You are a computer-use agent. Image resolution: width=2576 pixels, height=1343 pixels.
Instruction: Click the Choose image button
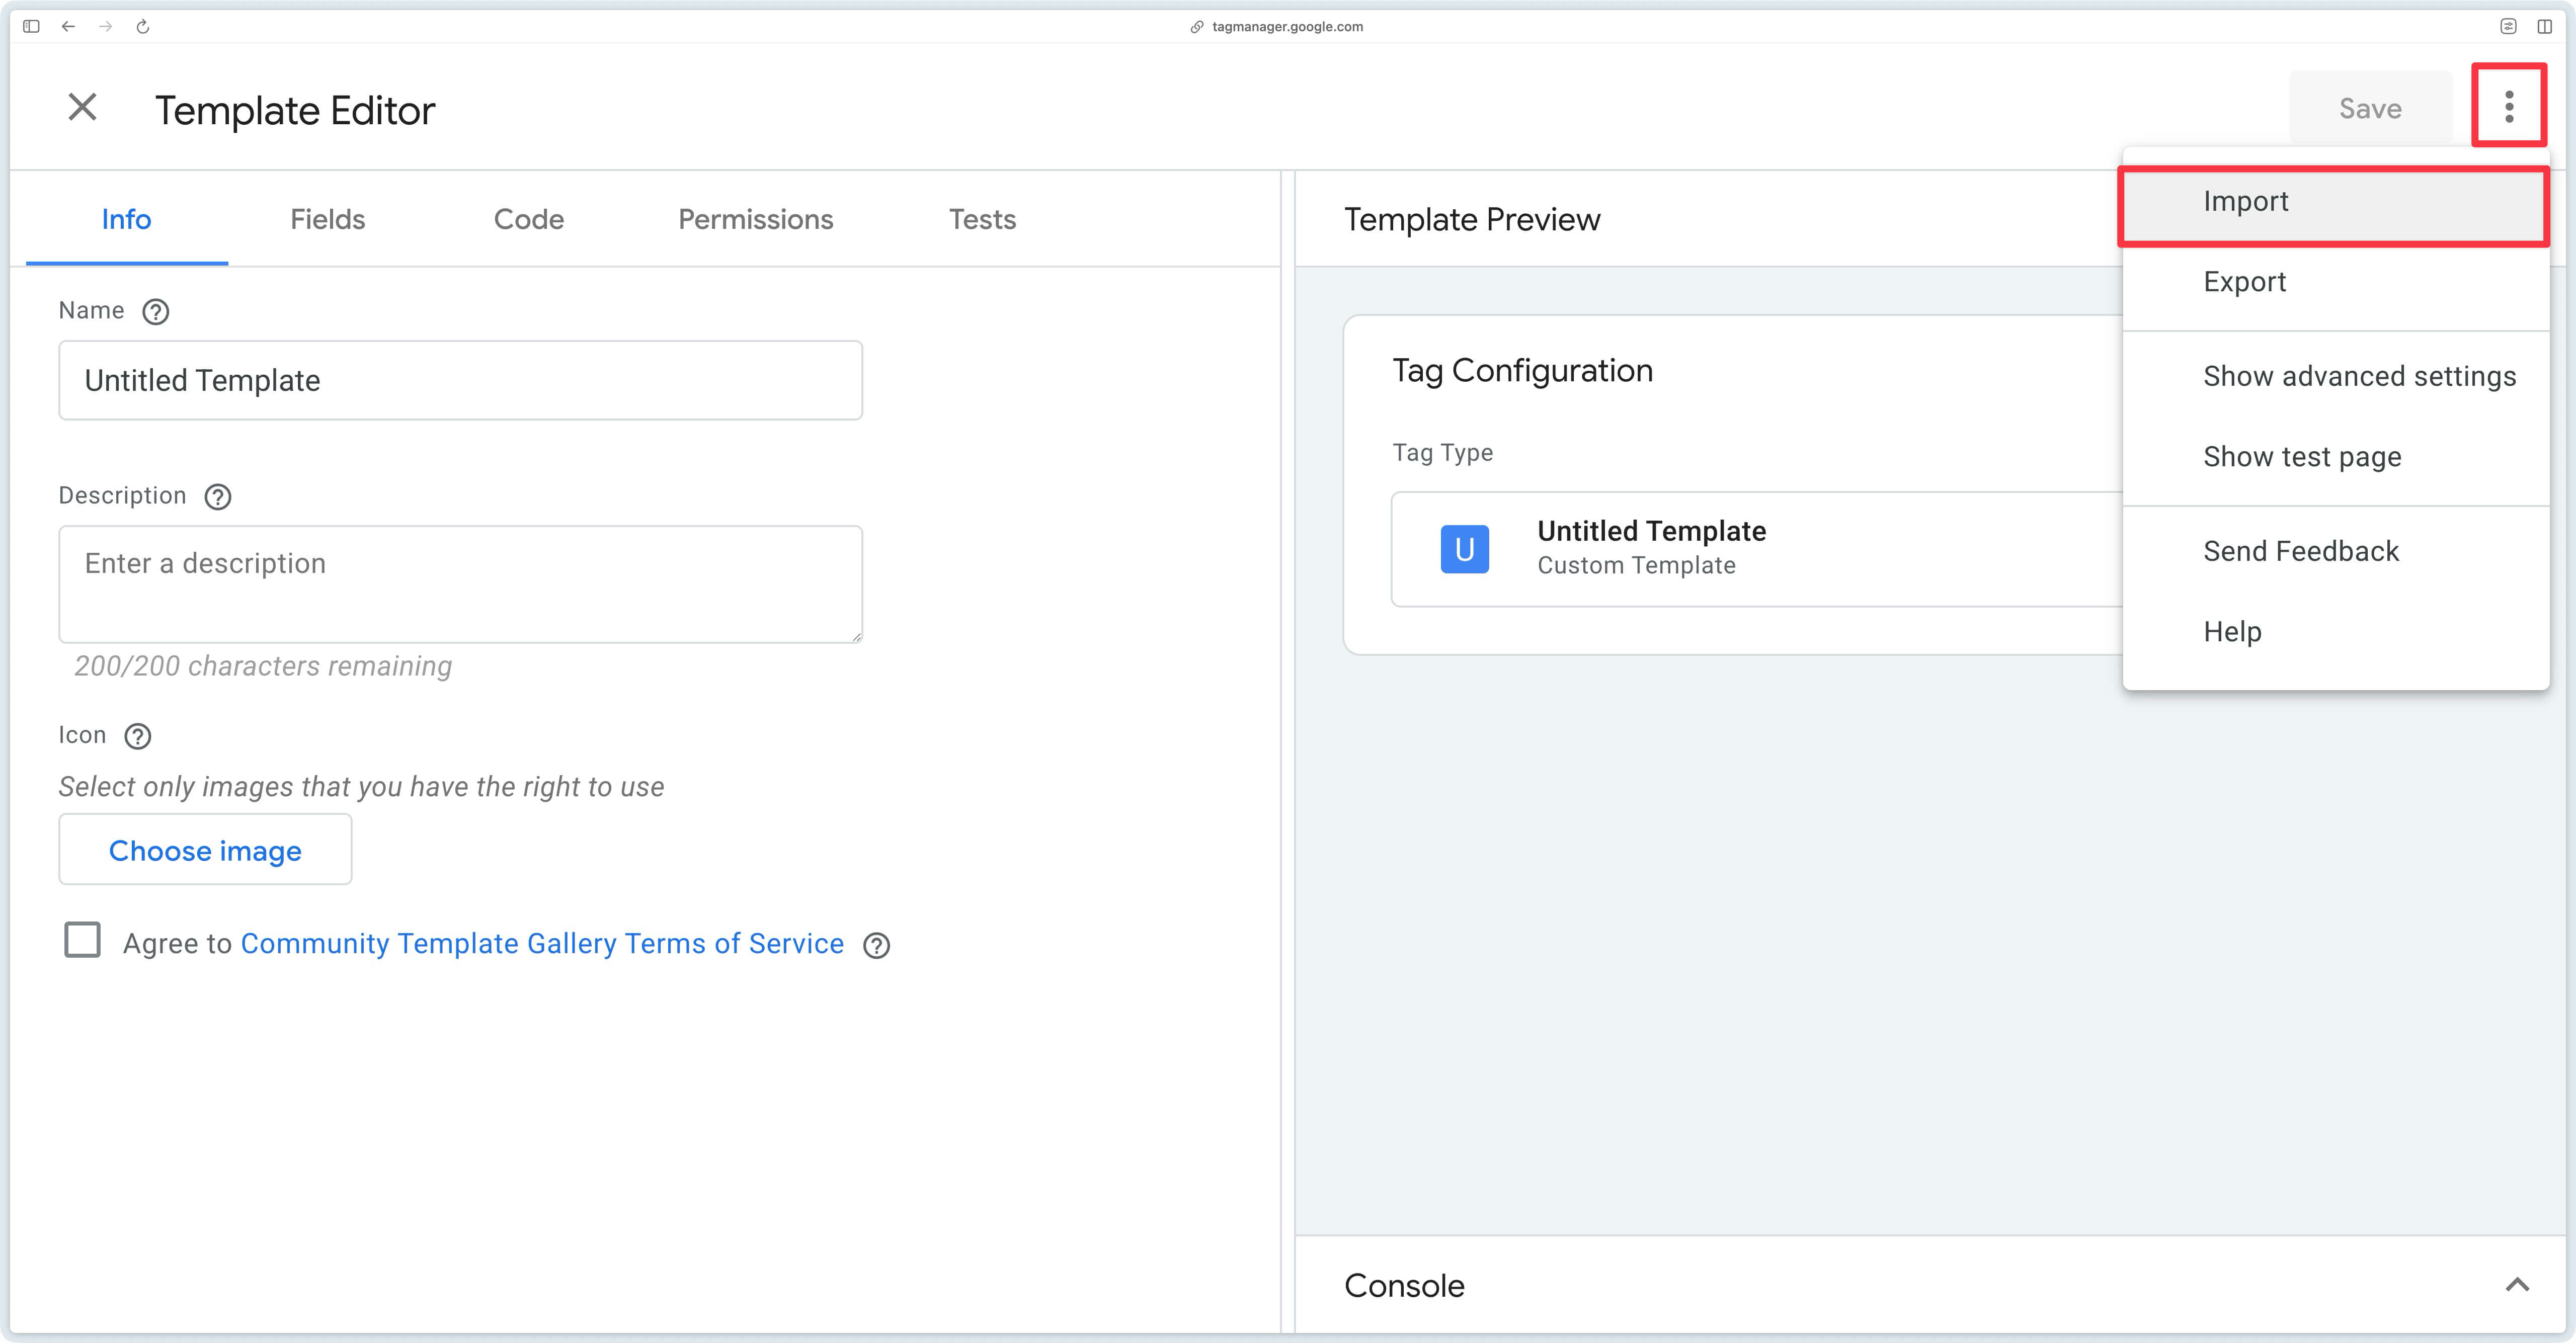tap(205, 850)
